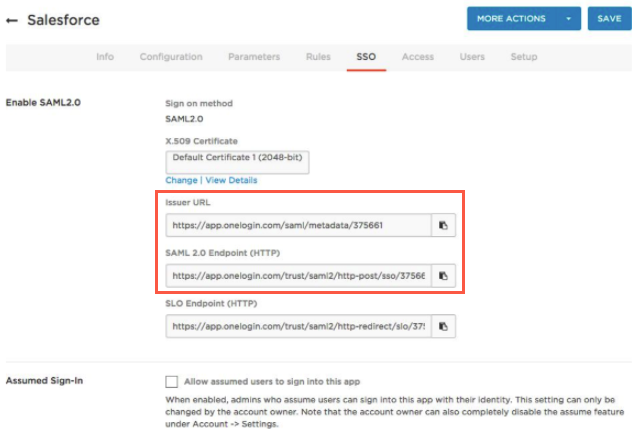Click the Sign on method label
The image size is (636, 435).
[x=199, y=103]
